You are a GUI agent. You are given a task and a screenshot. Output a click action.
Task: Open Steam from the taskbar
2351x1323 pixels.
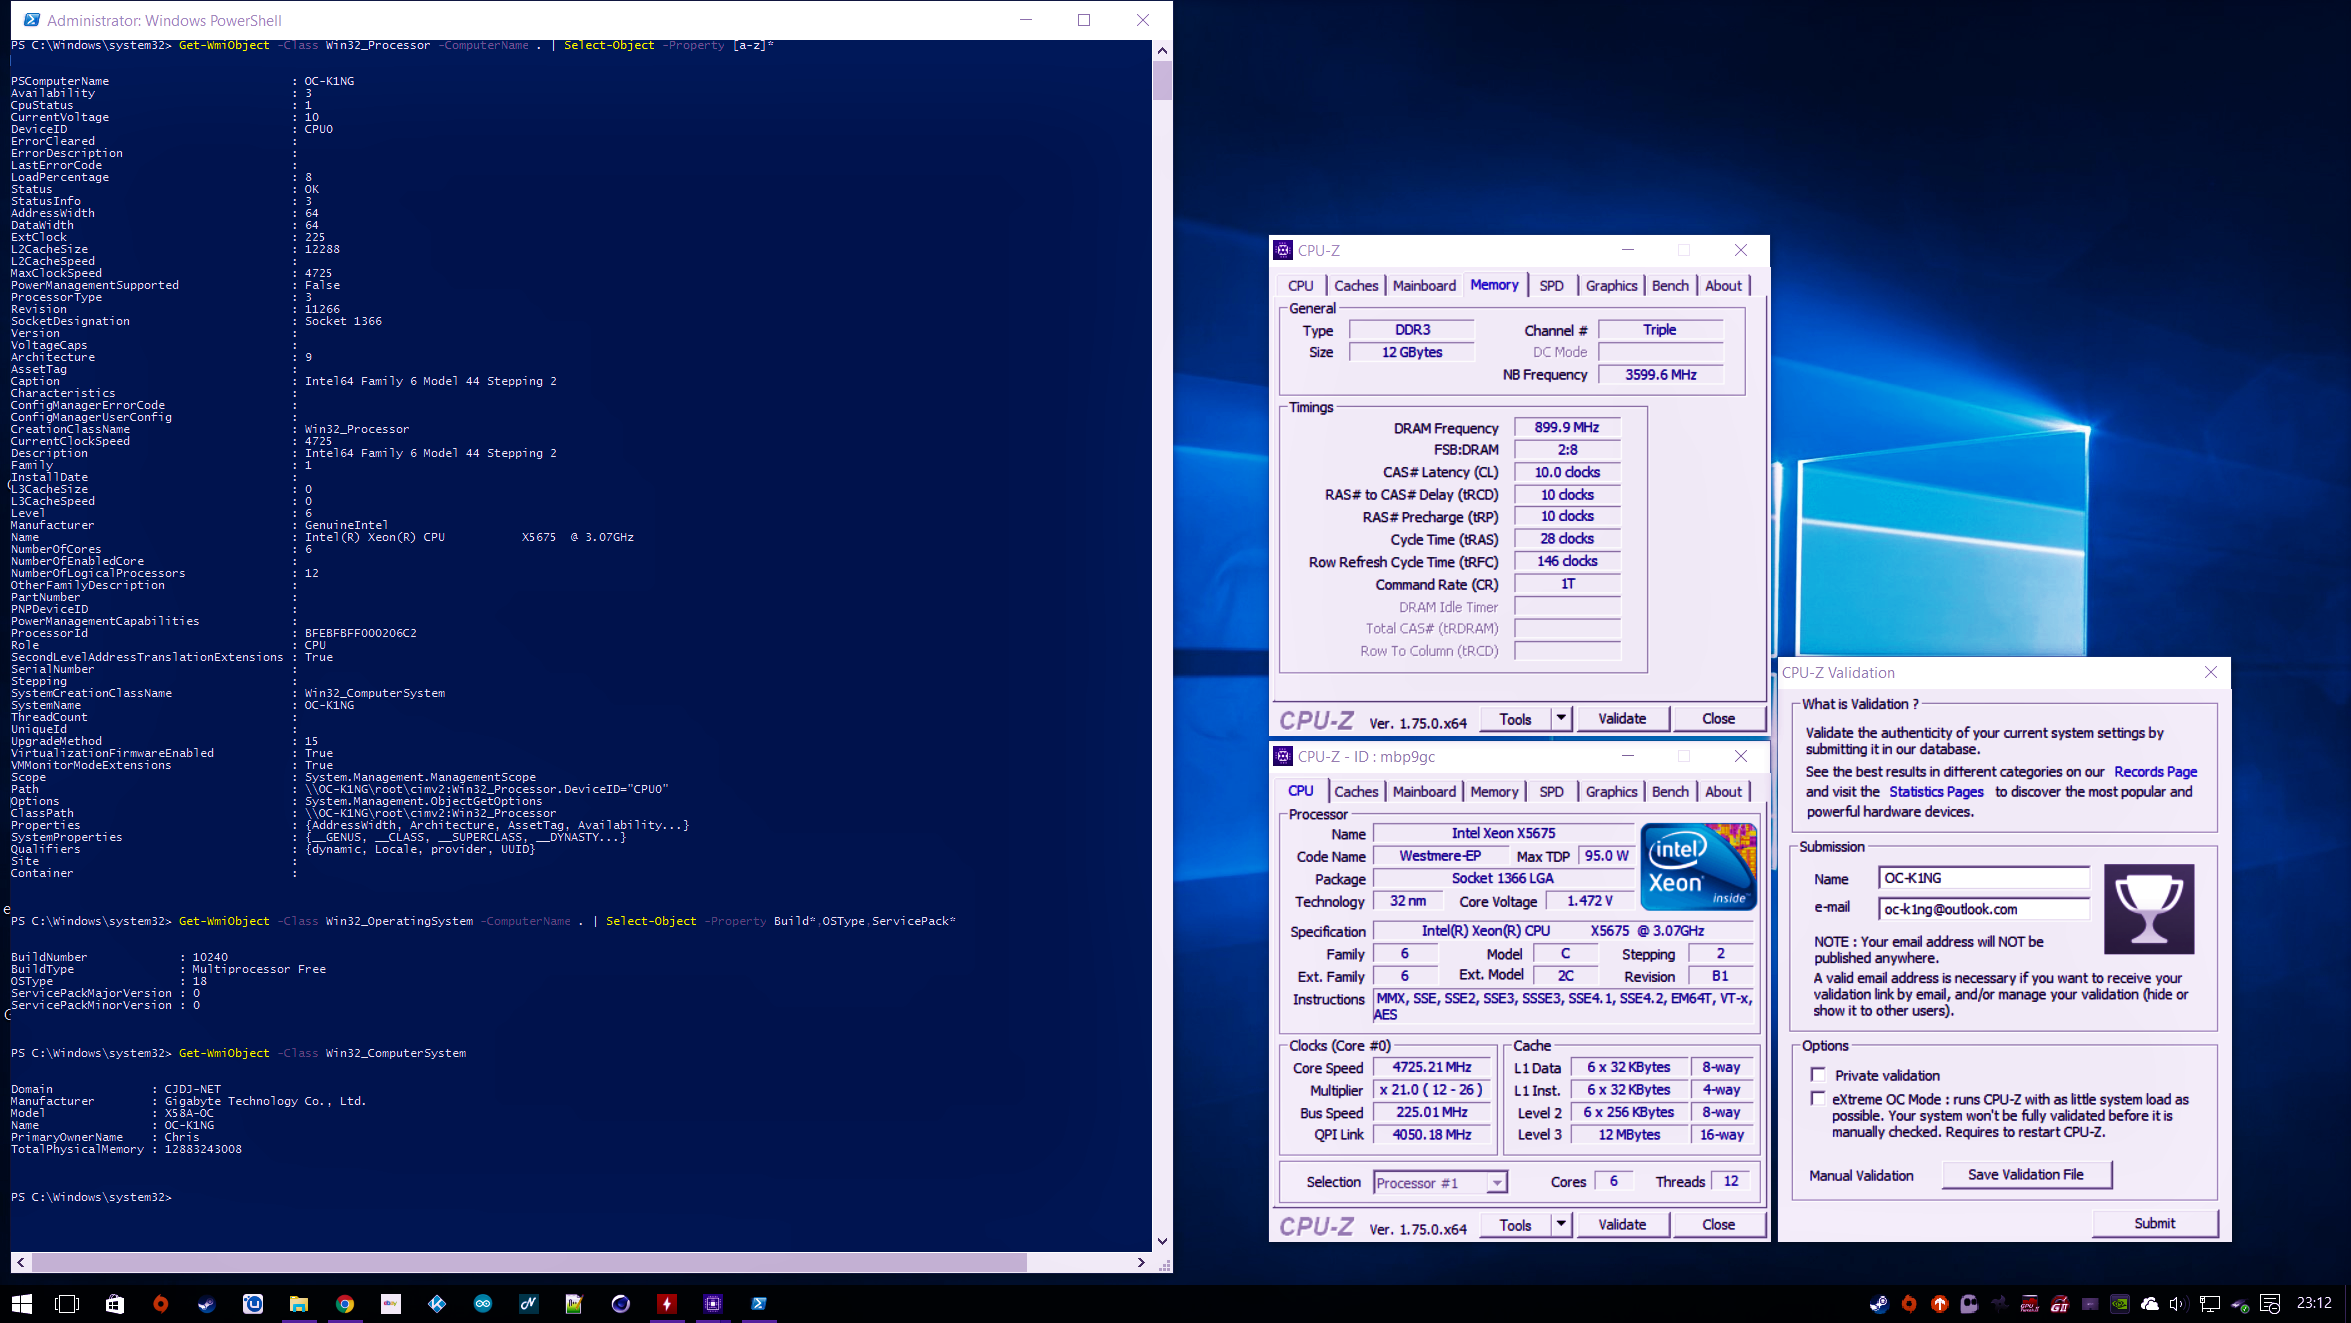[x=207, y=1303]
